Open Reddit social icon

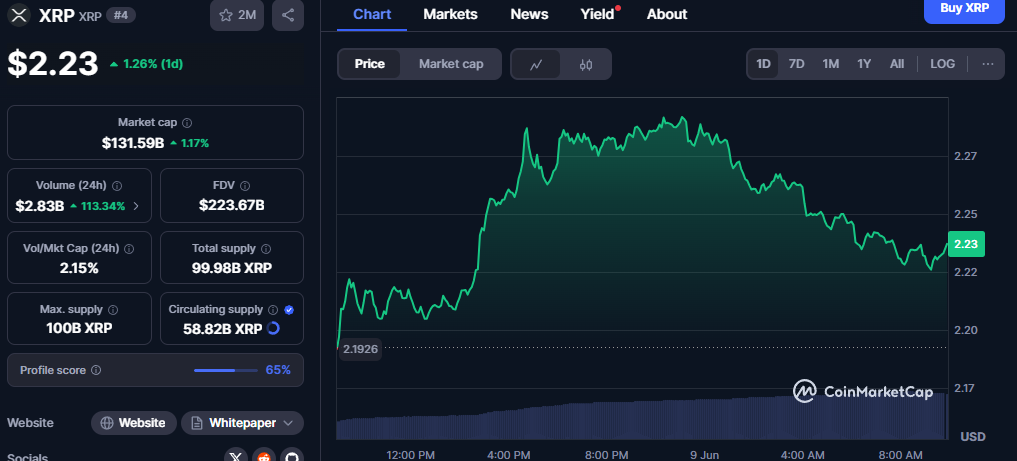pyautogui.click(x=264, y=456)
